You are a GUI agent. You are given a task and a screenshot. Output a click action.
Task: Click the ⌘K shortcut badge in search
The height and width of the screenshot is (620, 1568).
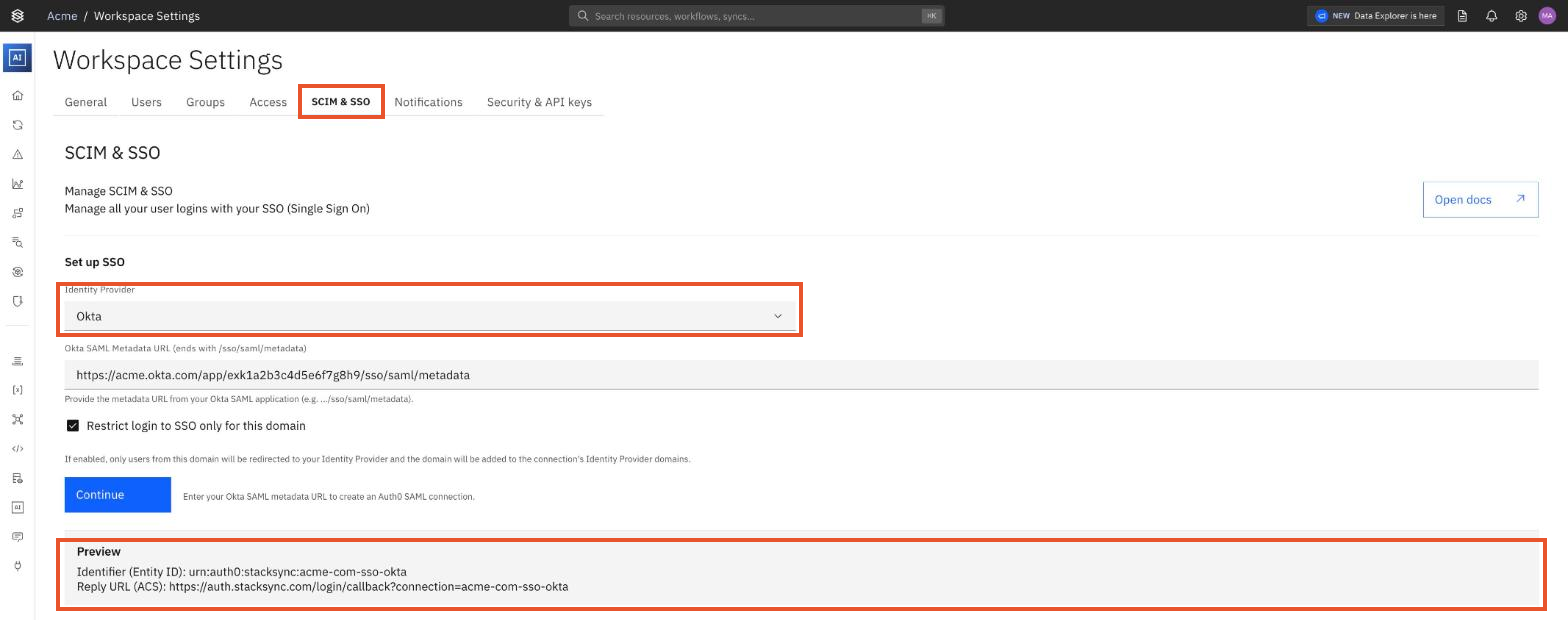click(x=932, y=16)
